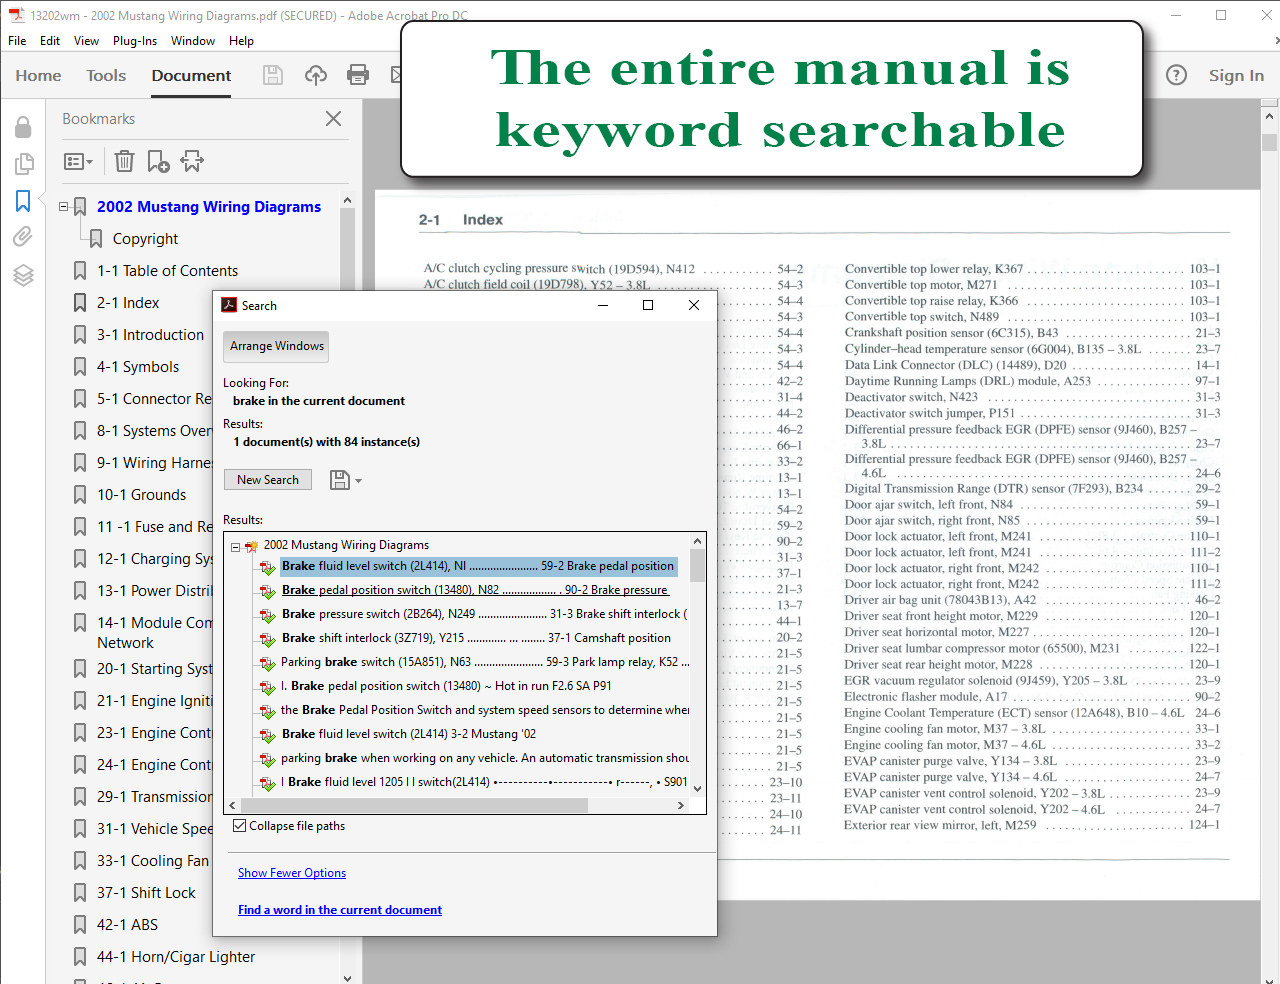Select result Brake fluid level switch 3-2 Mustang '02
1280x984 pixels.
(408, 734)
